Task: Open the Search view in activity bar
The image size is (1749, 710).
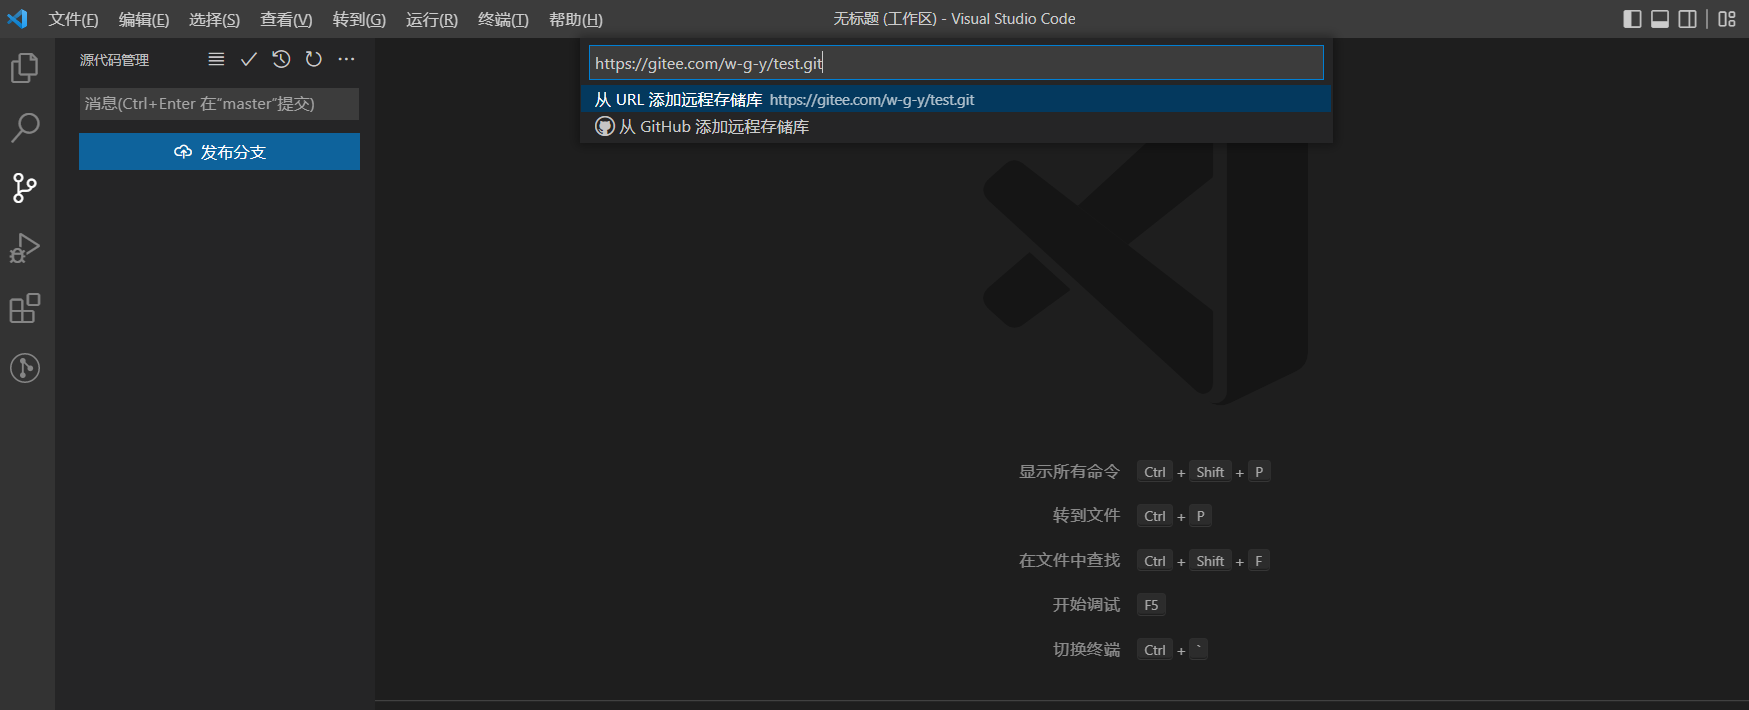Action: (25, 127)
